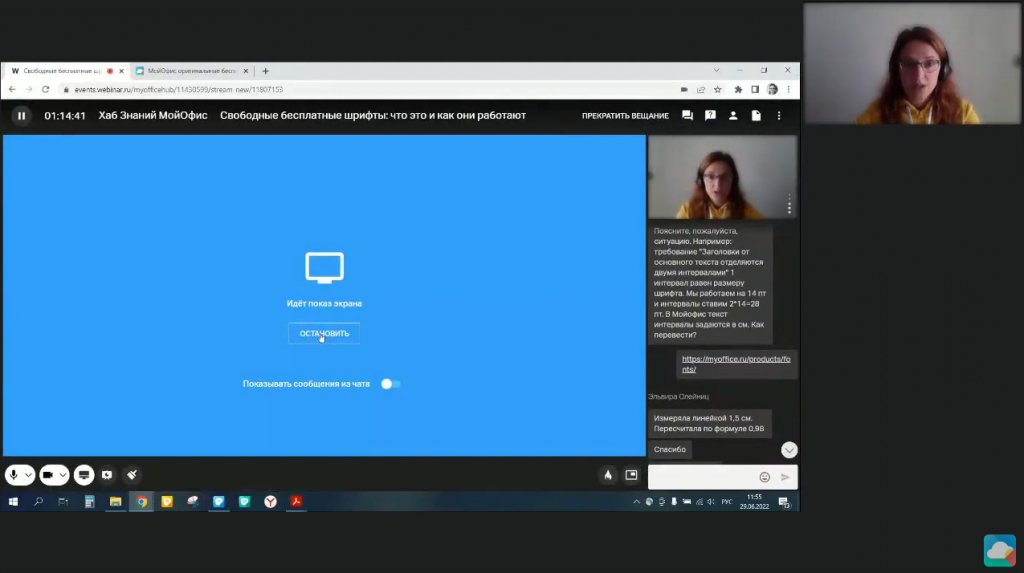Open Windows taskbar search
This screenshot has width=1024, height=573.
pyautogui.click(x=38, y=502)
